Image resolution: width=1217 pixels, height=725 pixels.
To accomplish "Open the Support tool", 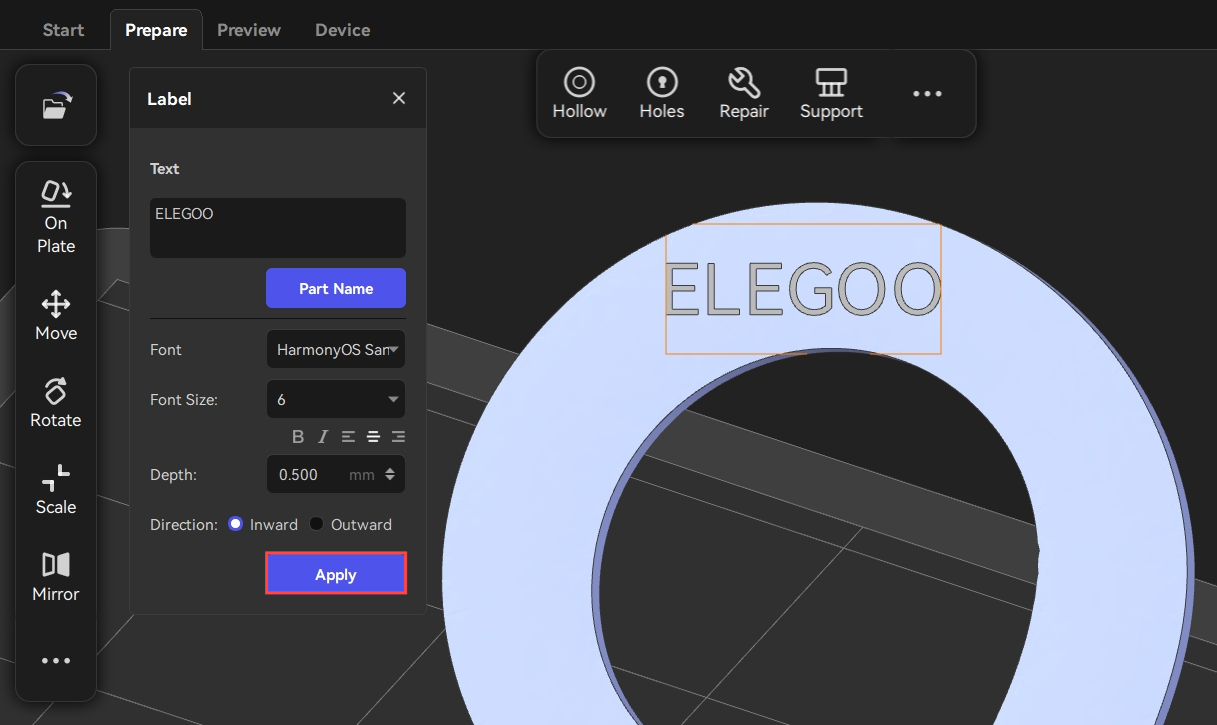I will (831, 94).
